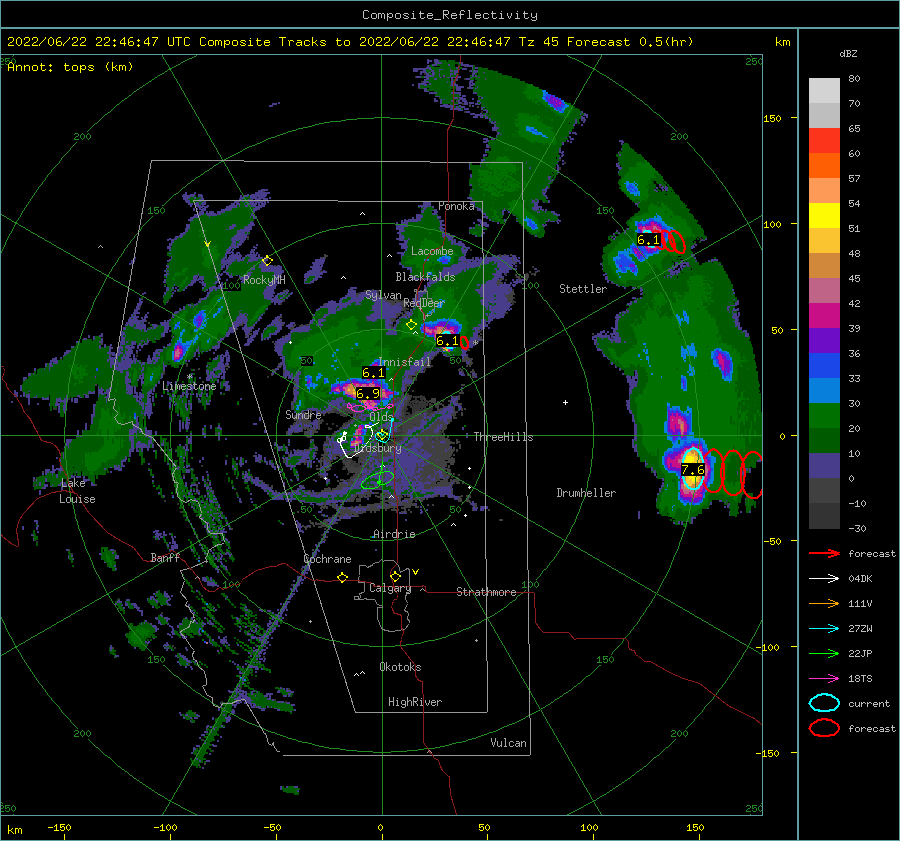Click the gray 80 dBZ color swatch
This screenshot has width=900, height=841.
tap(824, 90)
